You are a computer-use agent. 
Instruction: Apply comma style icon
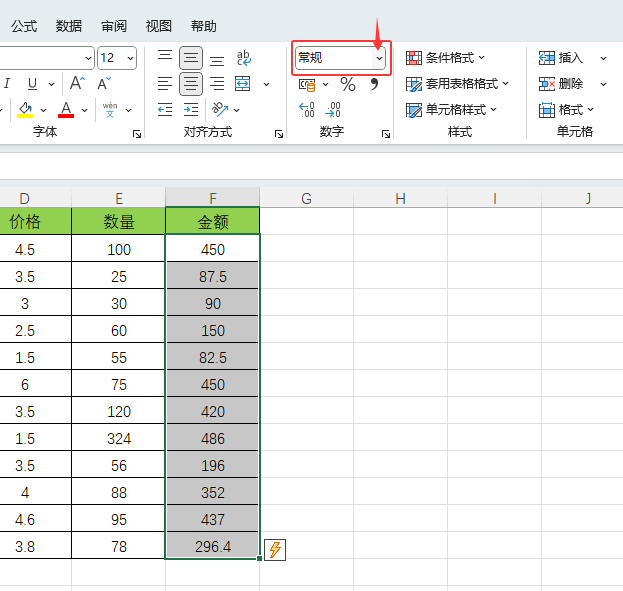374,84
